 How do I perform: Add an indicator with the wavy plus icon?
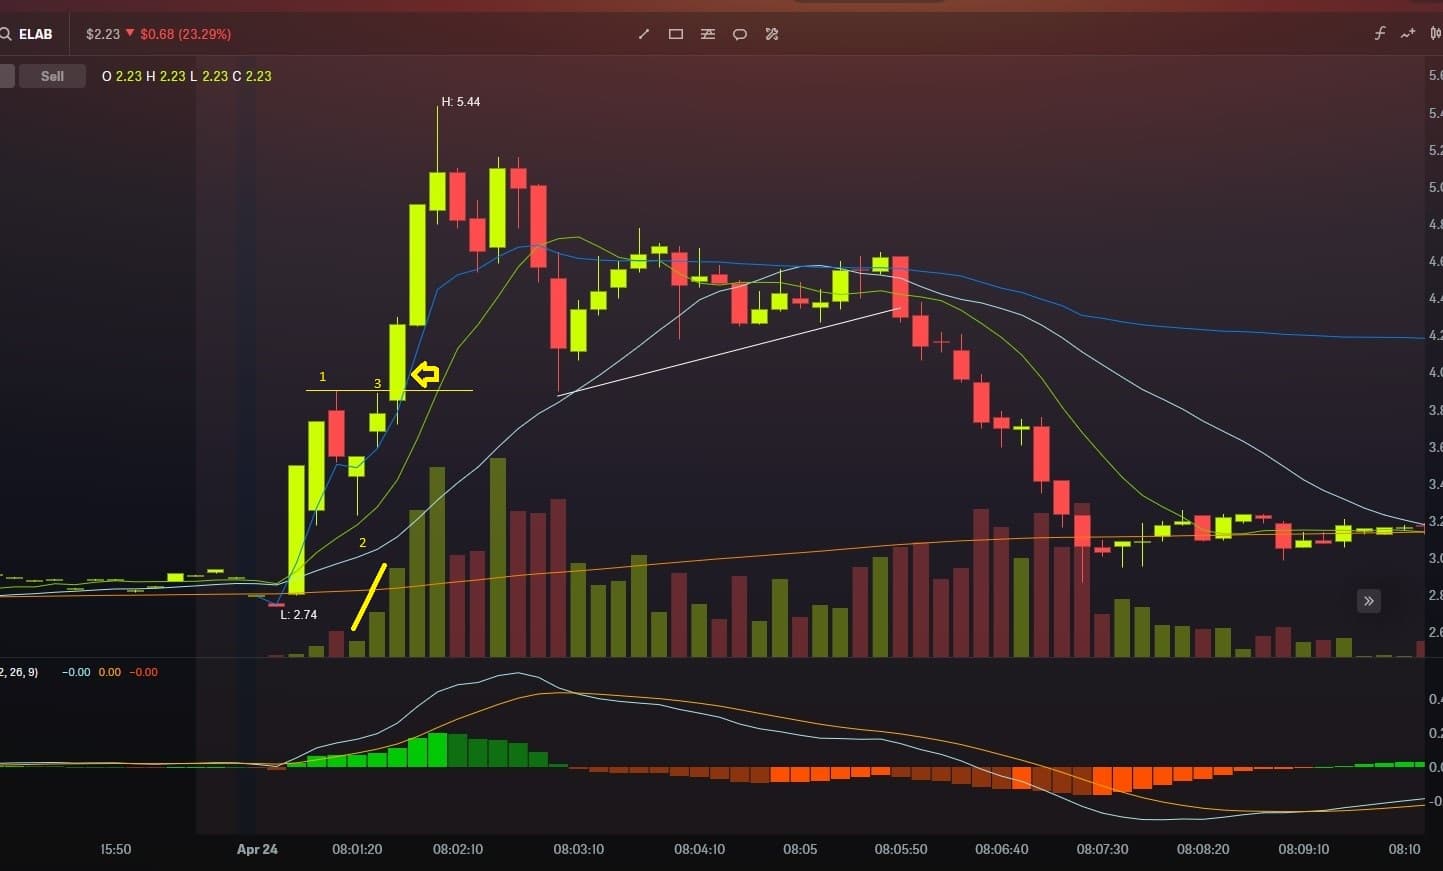tap(1408, 34)
